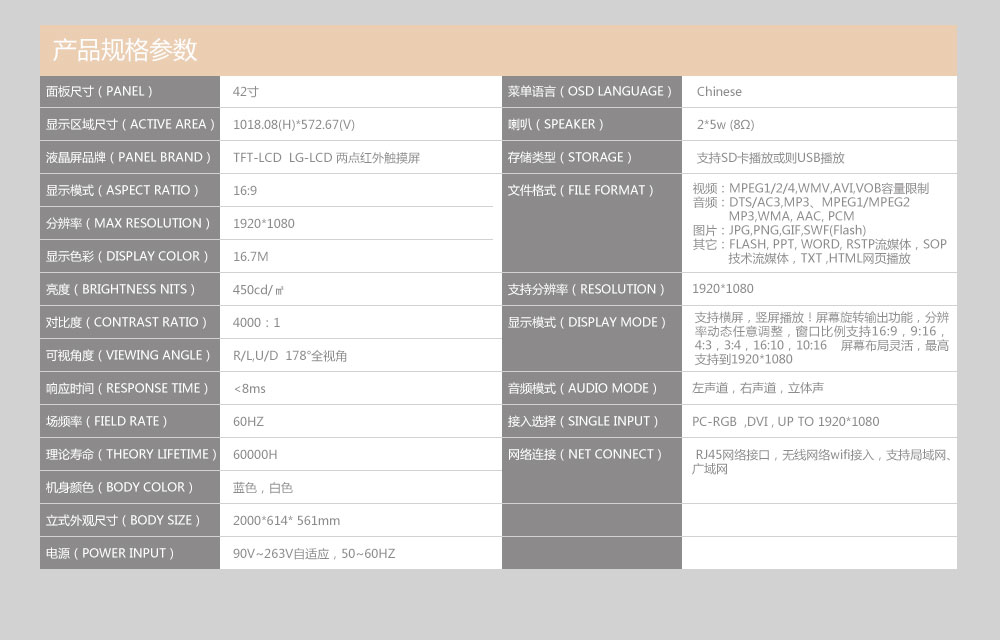Select the 显示区域尺寸（ACTIVE AREA）label
This screenshot has height=640, width=1000.
tap(127, 124)
